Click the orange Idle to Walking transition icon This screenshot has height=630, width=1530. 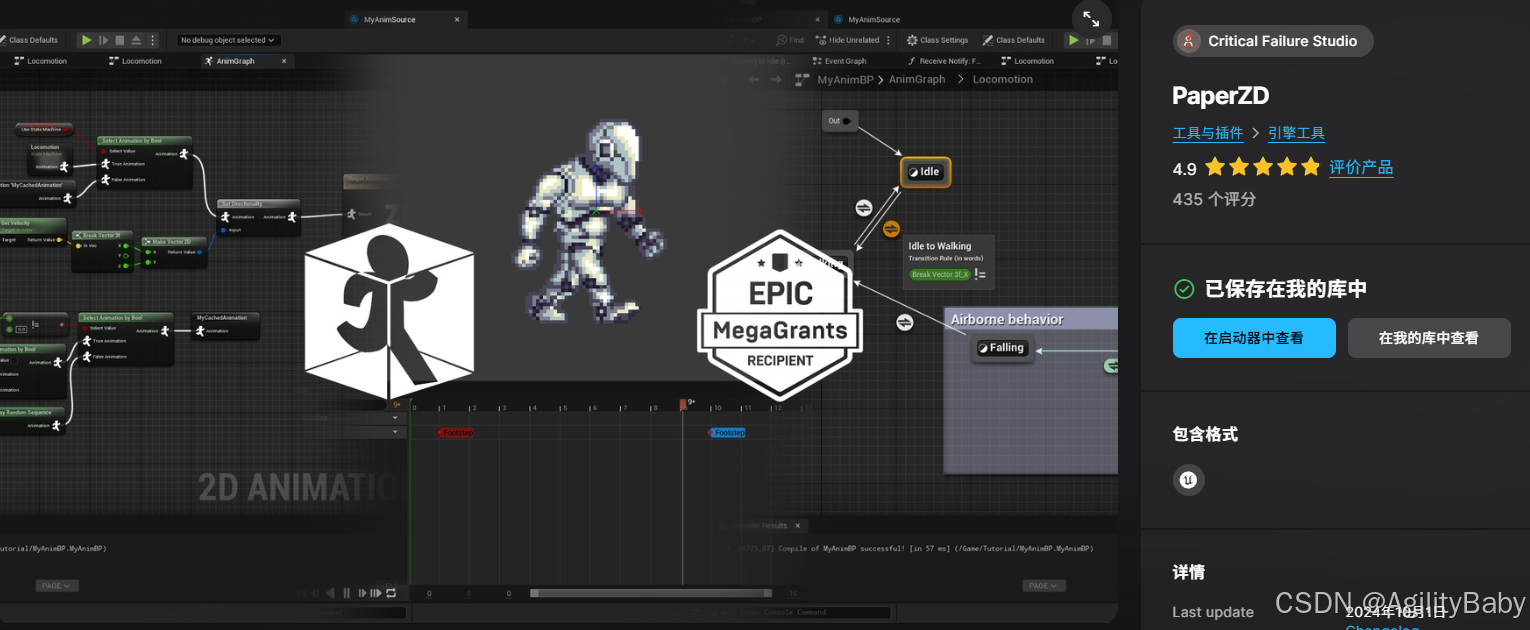[891, 229]
